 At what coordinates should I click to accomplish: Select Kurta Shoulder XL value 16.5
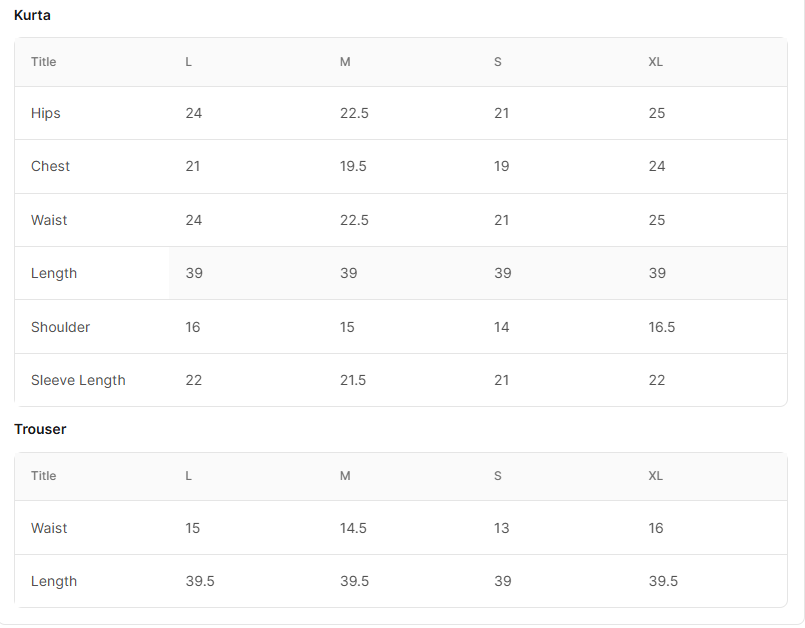pos(662,327)
